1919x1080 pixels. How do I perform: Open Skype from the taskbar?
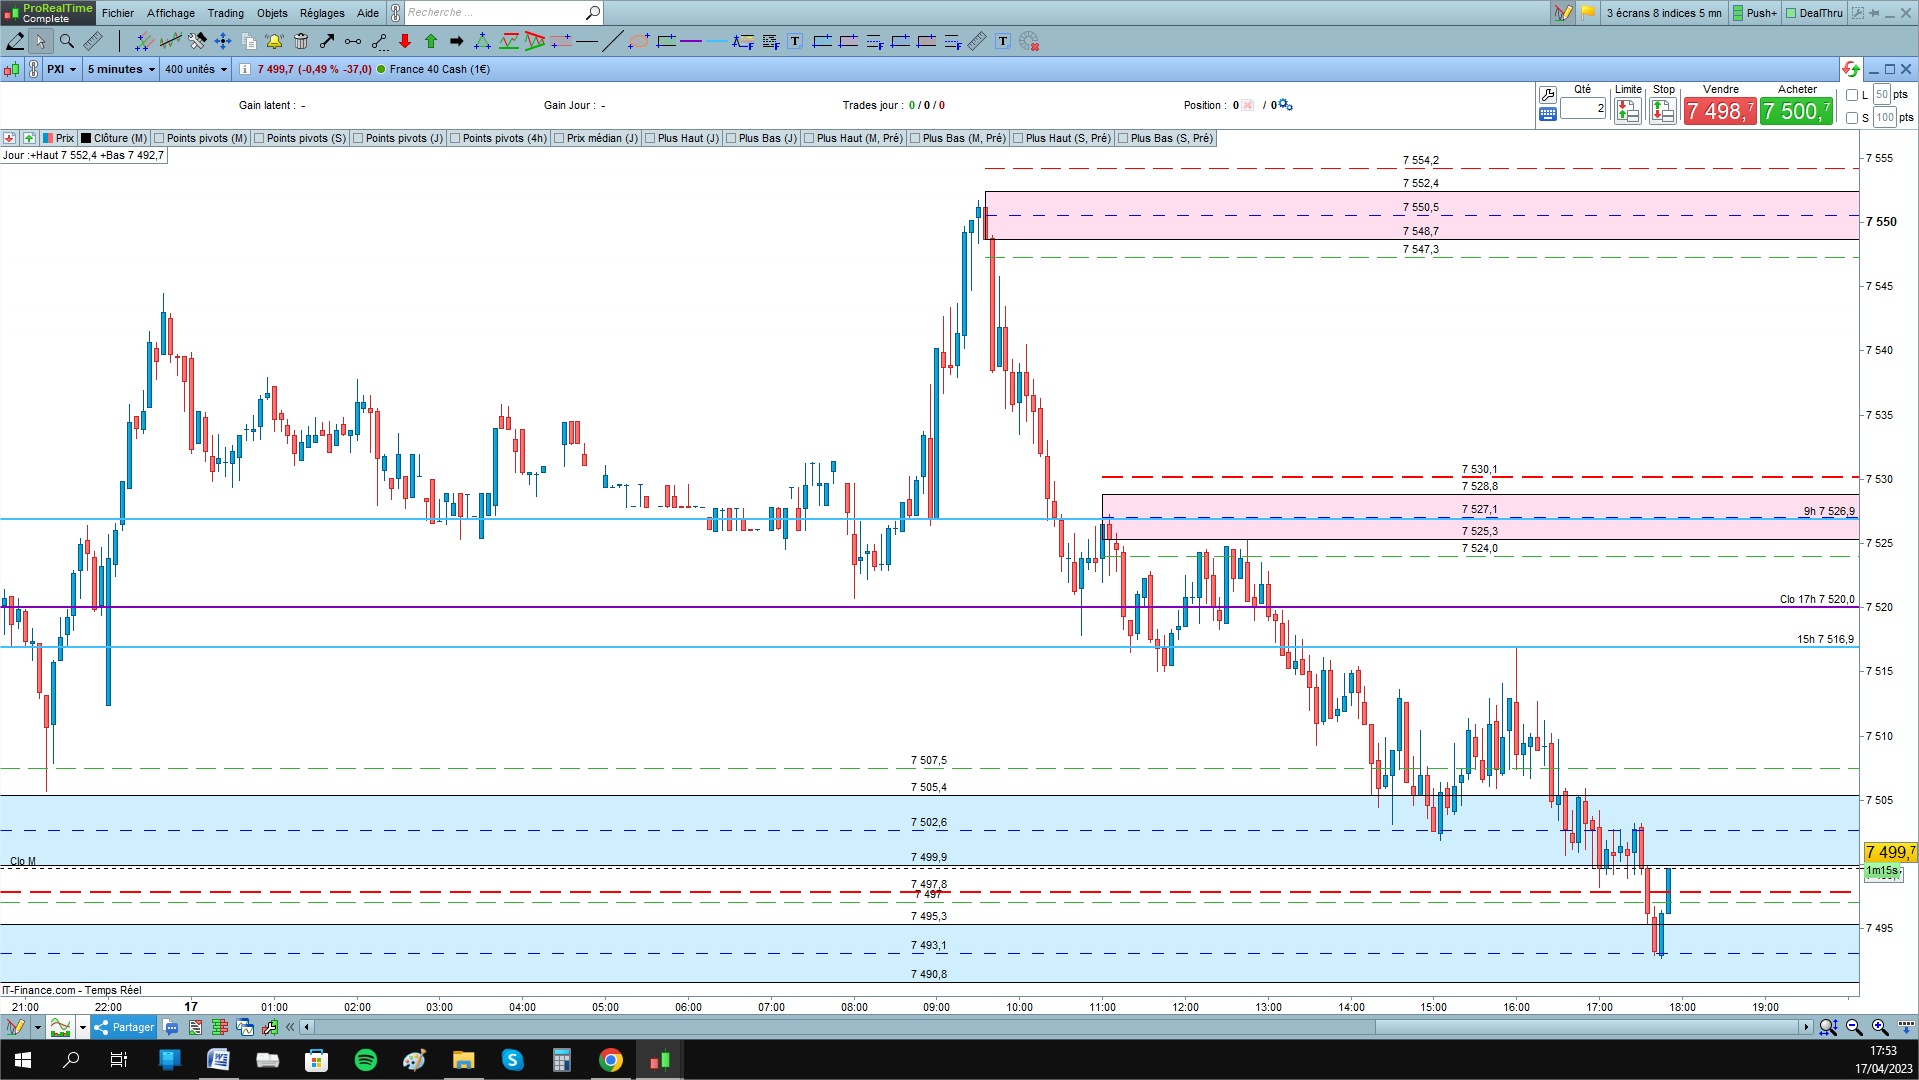pos(513,1060)
